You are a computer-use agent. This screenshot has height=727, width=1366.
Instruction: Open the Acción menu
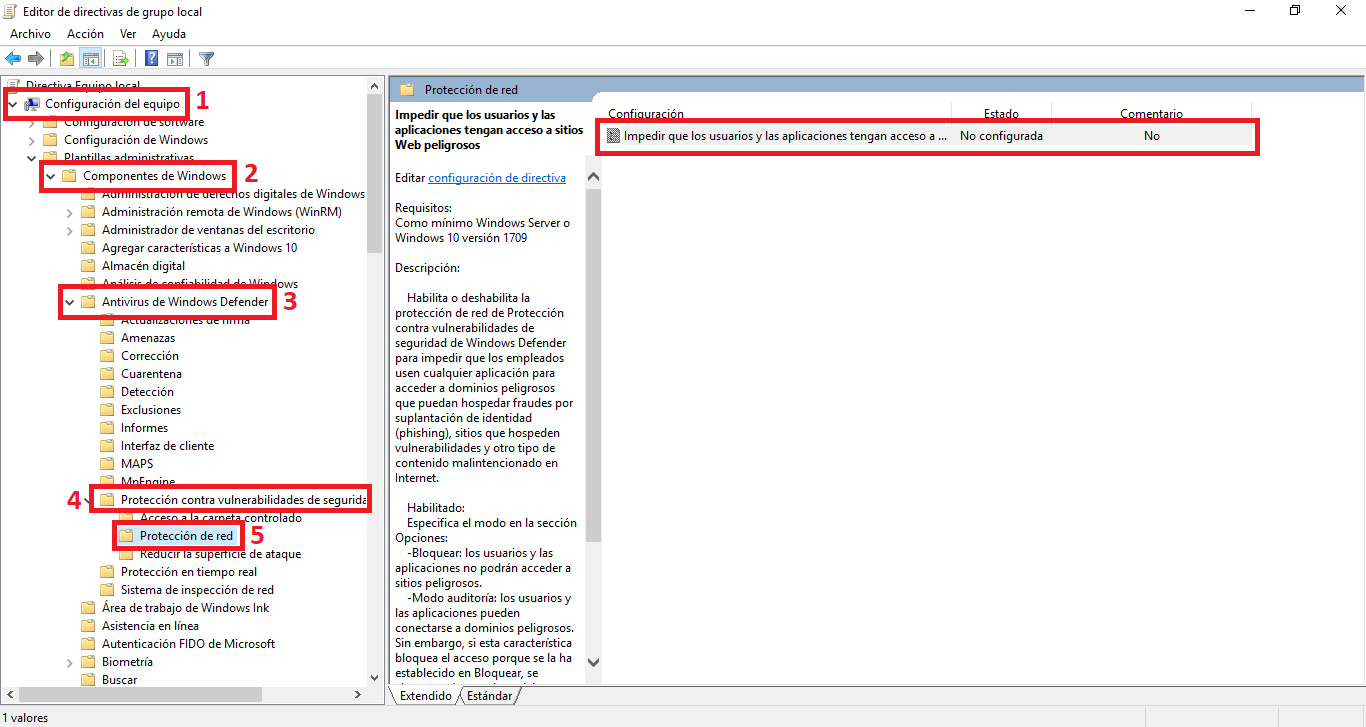pos(85,34)
